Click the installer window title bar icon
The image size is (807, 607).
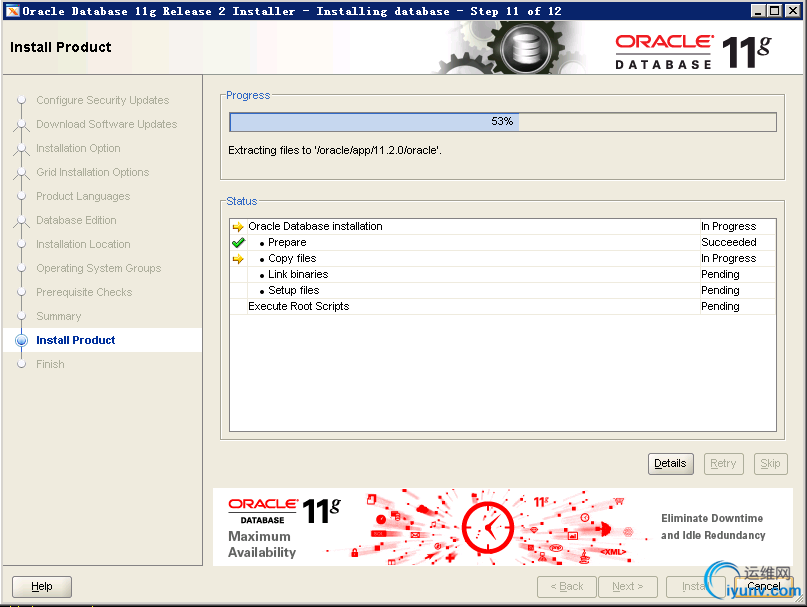pos(13,11)
